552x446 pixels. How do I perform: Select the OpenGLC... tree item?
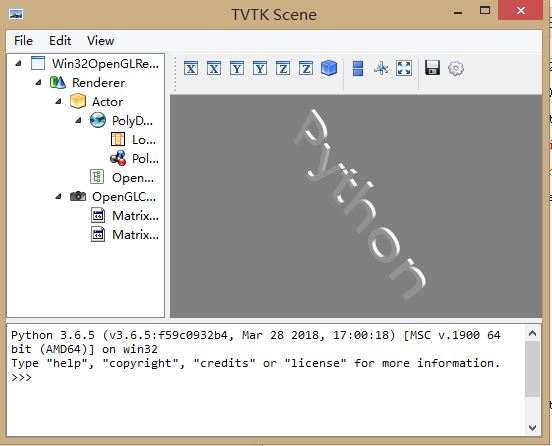pyautogui.click(x=124, y=197)
